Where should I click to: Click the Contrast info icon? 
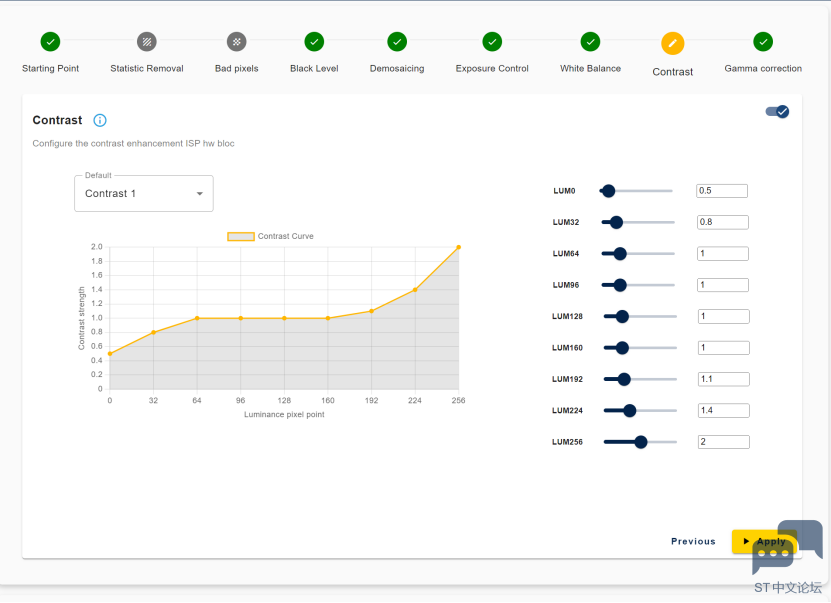tap(100, 120)
